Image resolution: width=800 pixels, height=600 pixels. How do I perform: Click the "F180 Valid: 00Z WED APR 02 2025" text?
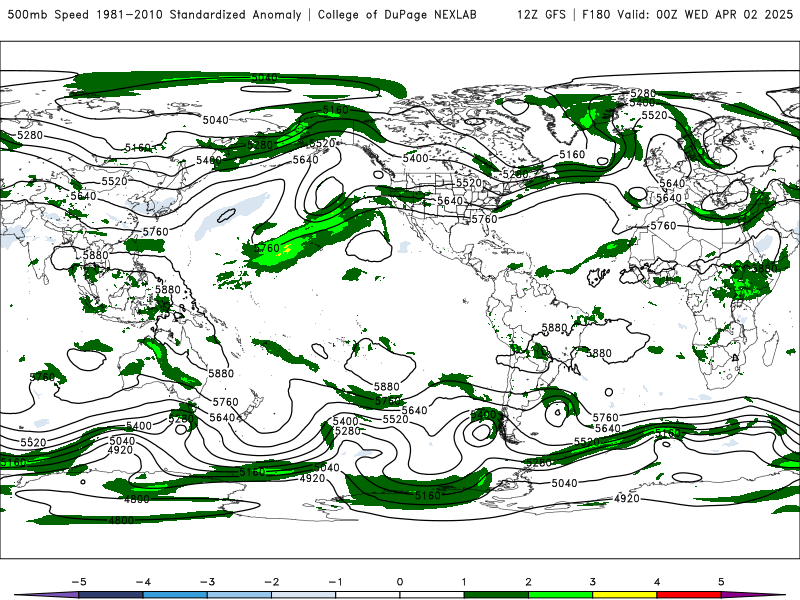687,14
